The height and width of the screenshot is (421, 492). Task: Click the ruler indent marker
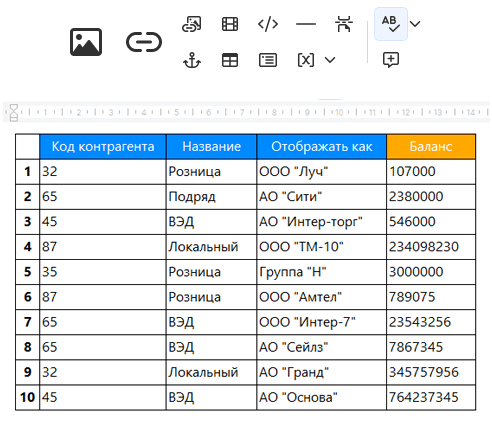coord(14,113)
